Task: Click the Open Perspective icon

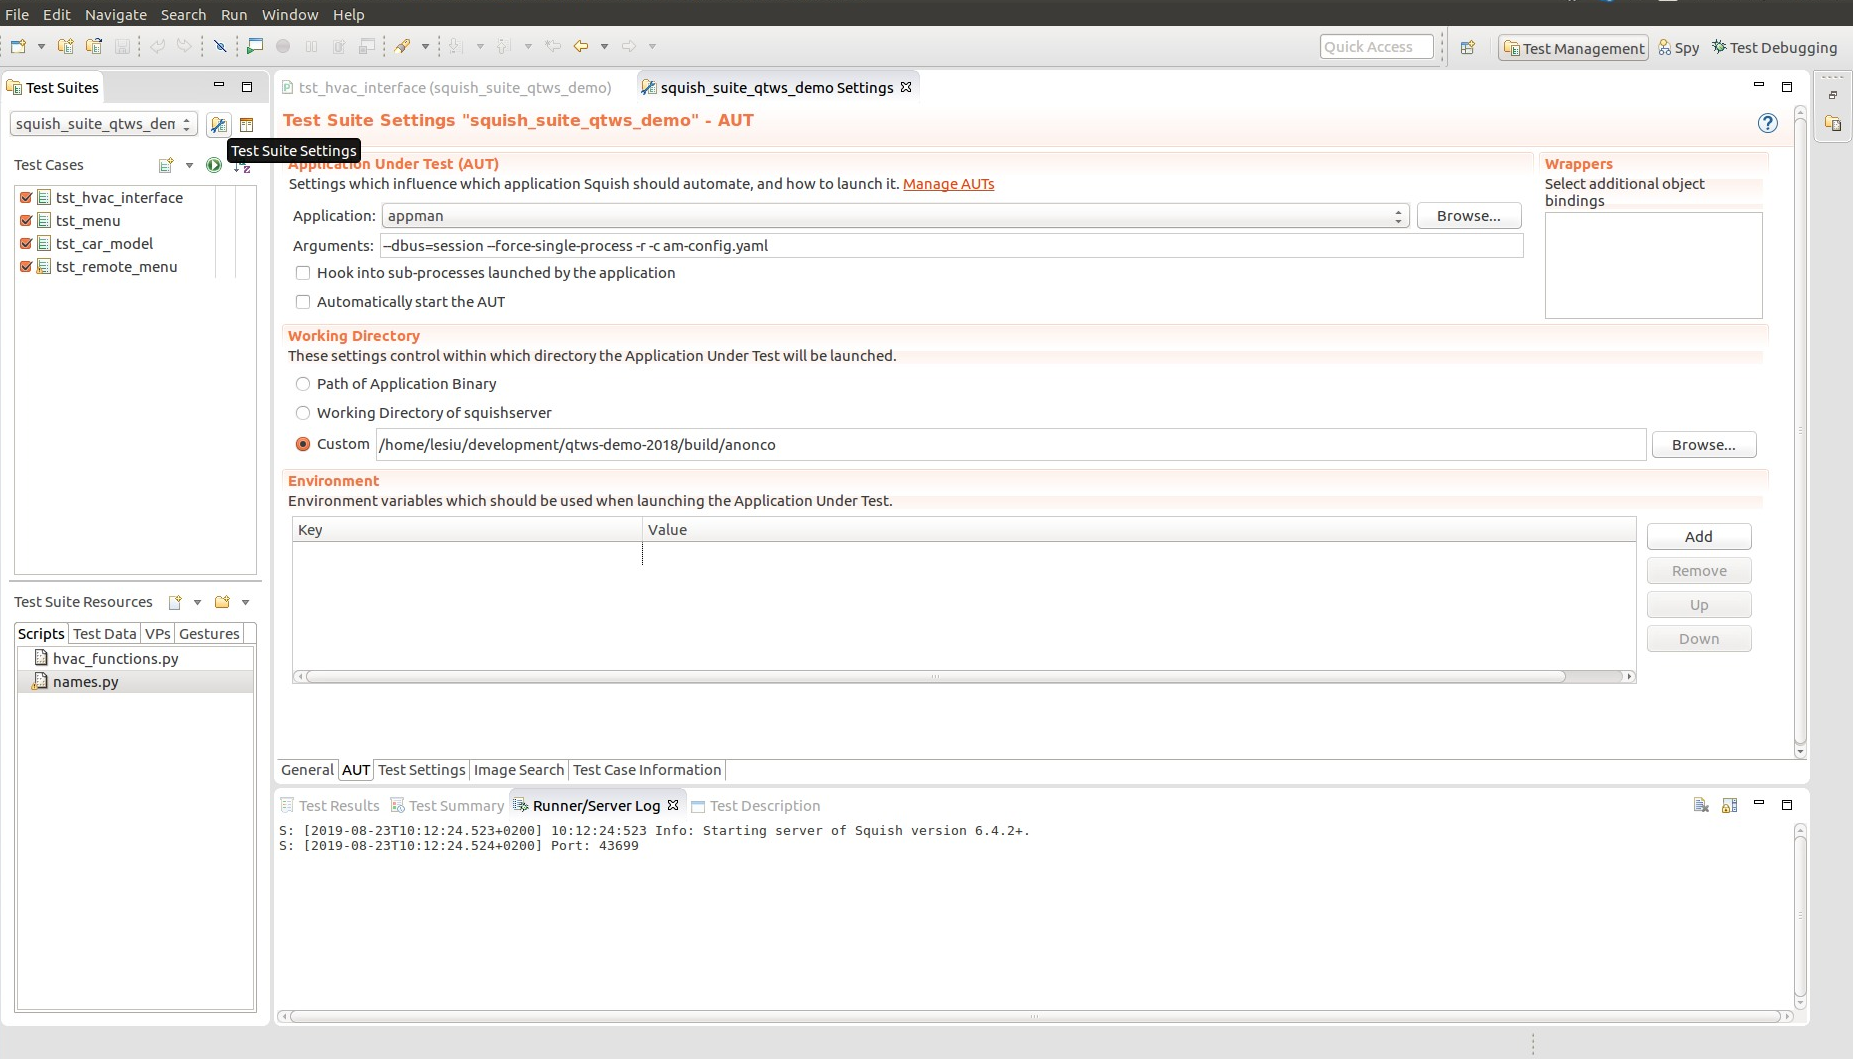Action: [1467, 48]
